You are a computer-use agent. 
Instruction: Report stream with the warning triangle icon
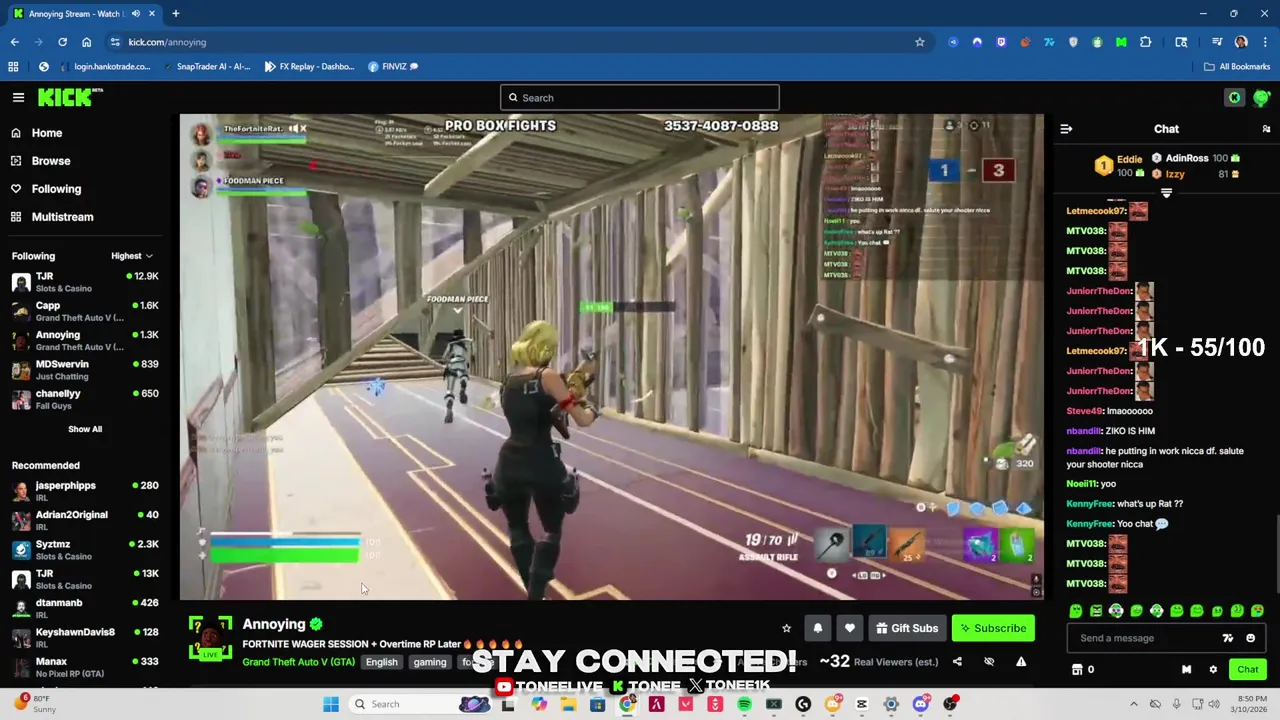1021,661
